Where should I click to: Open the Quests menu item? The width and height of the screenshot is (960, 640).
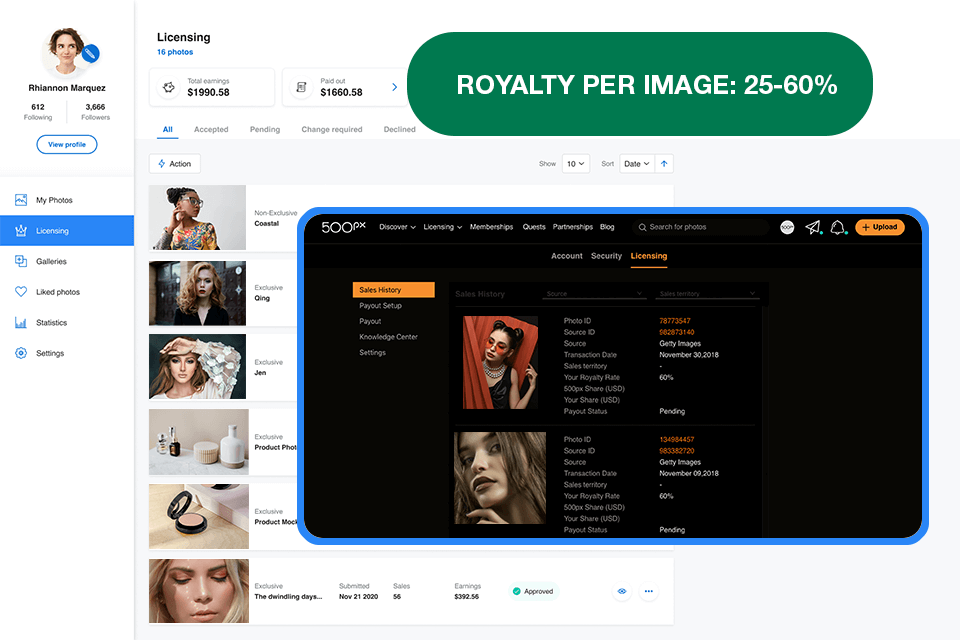(534, 227)
